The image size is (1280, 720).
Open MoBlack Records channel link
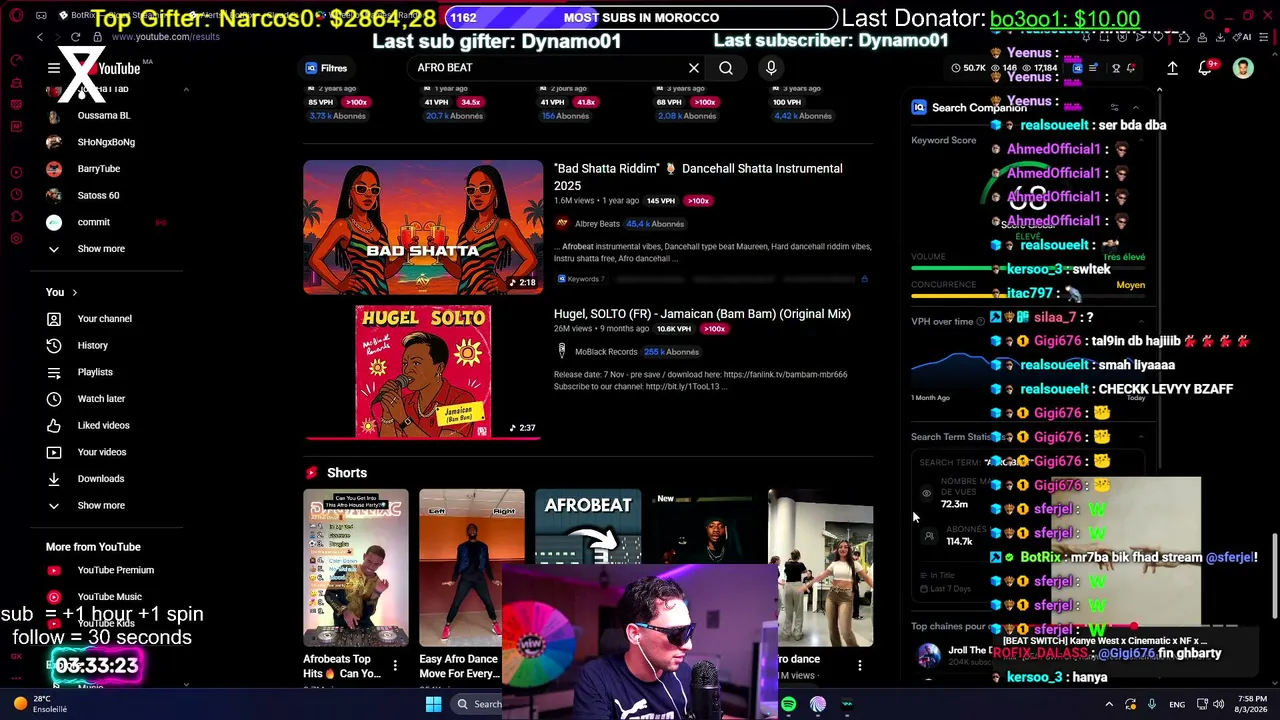point(606,352)
